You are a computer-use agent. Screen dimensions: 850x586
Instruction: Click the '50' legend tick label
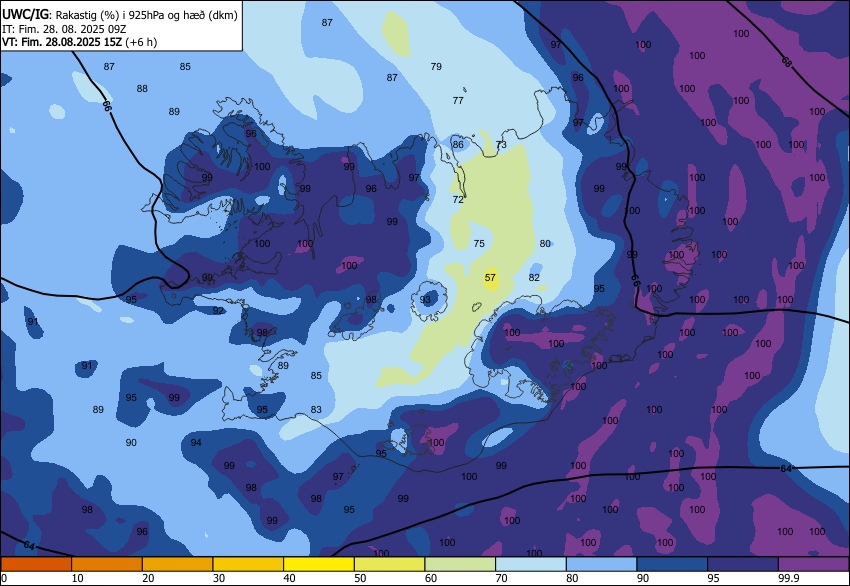(360, 578)
